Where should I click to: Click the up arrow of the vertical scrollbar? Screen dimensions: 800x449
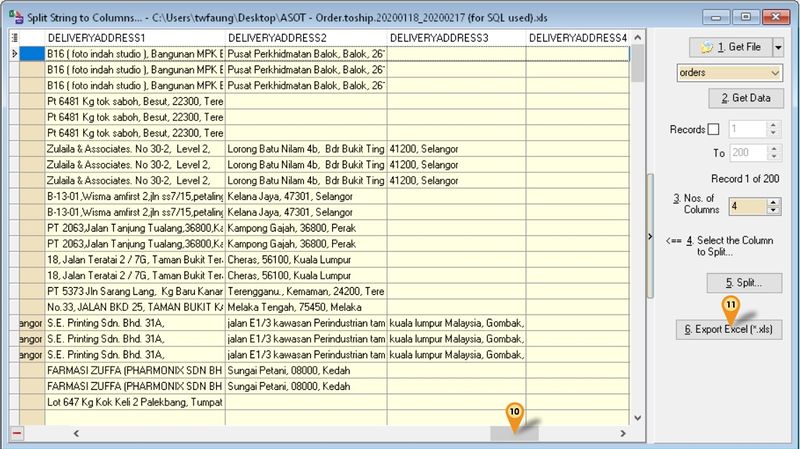pos(638,36)
